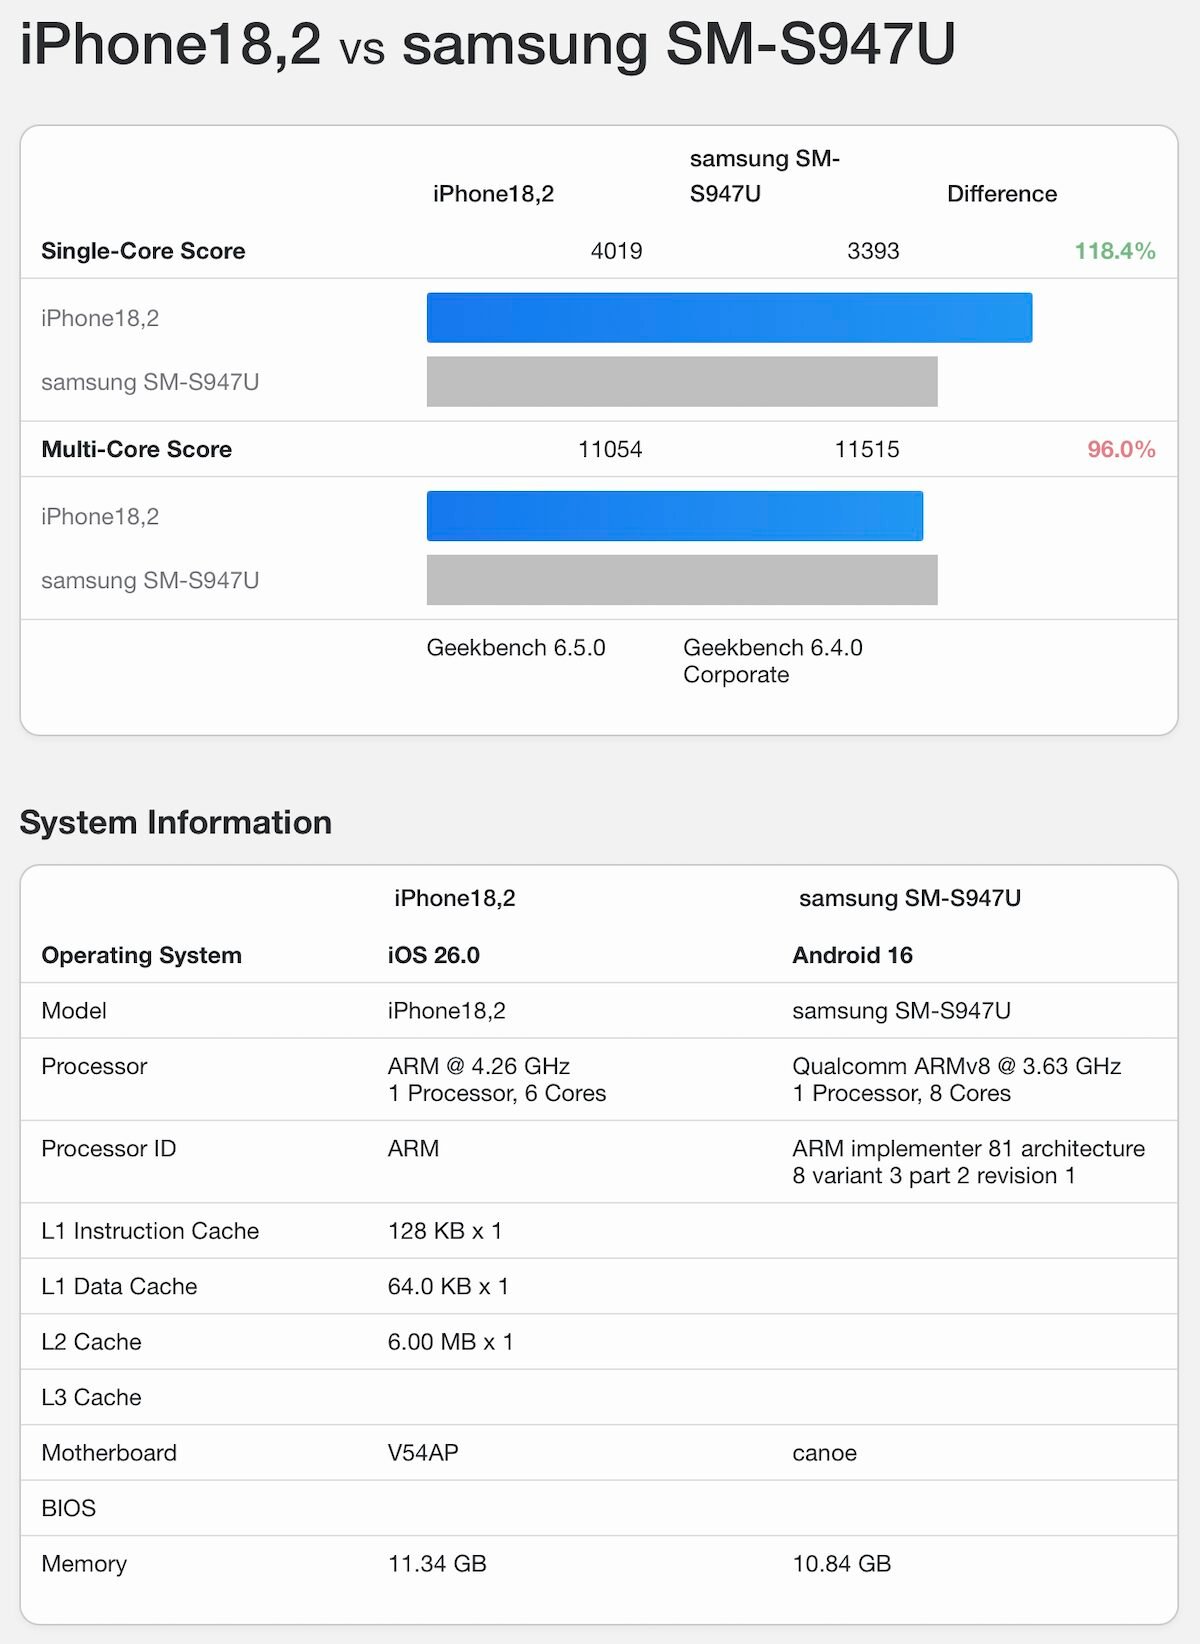Select the 'Multi-Core Score' row label

coord(136,449)
